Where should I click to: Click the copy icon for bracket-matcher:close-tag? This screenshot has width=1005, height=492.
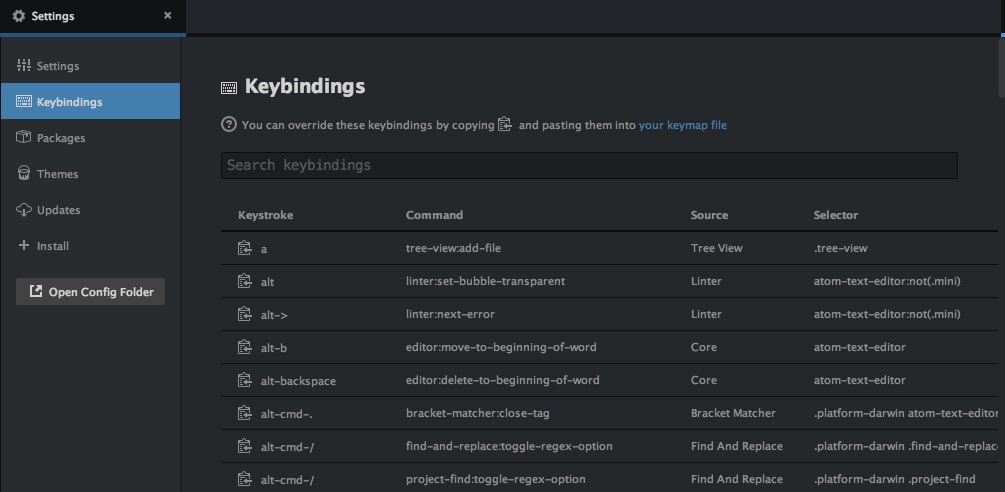[243, 413]
